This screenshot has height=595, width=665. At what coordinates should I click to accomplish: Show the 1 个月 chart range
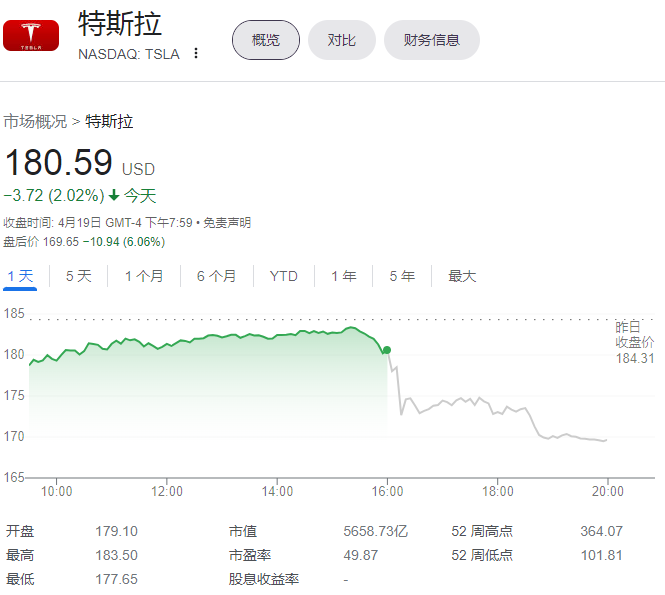[144, 276]
